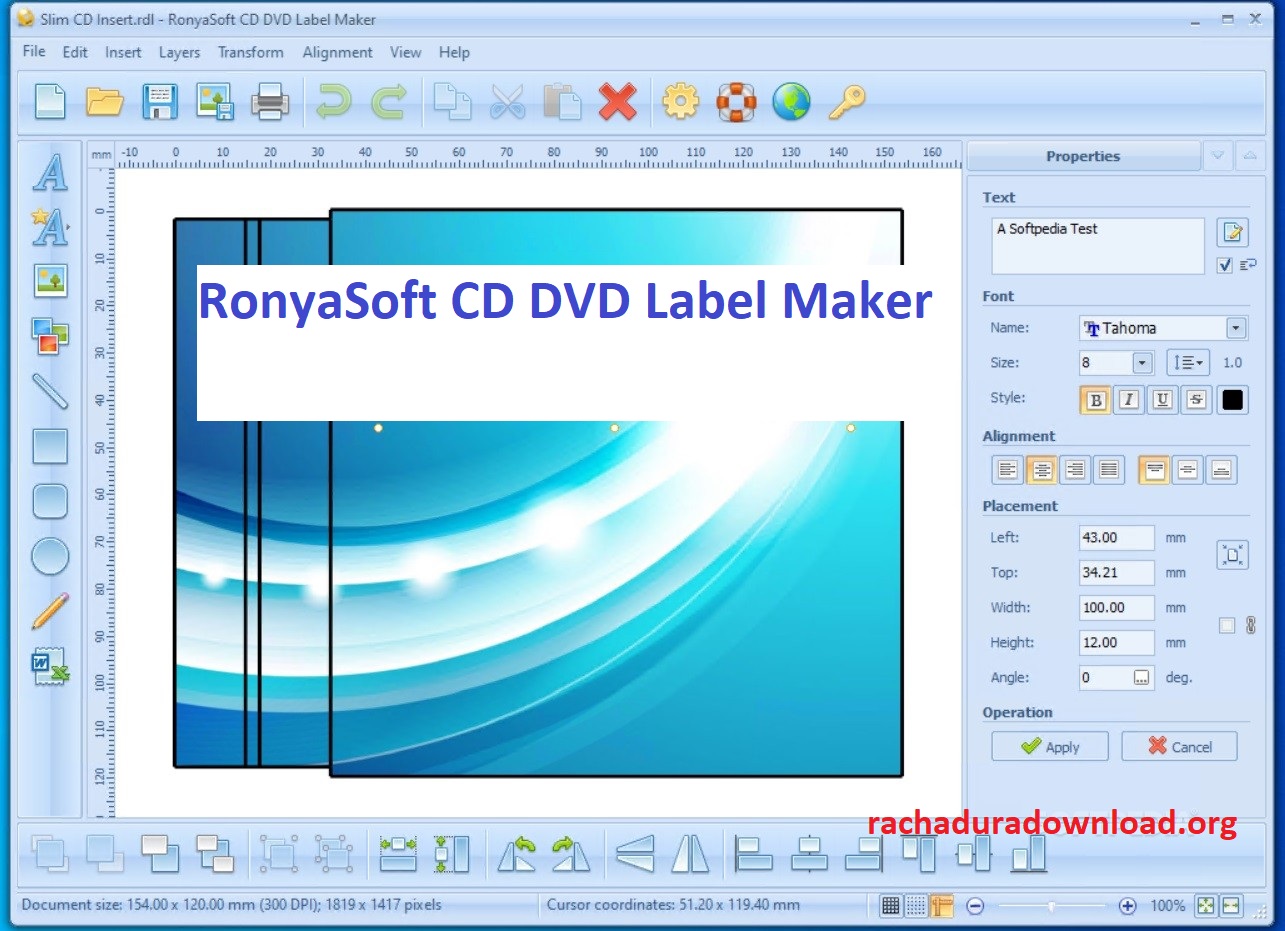Image resolution: width=1285 pixels, height=931 pixels.
Task: Open the Alignment menu
Action: [337, 52]
